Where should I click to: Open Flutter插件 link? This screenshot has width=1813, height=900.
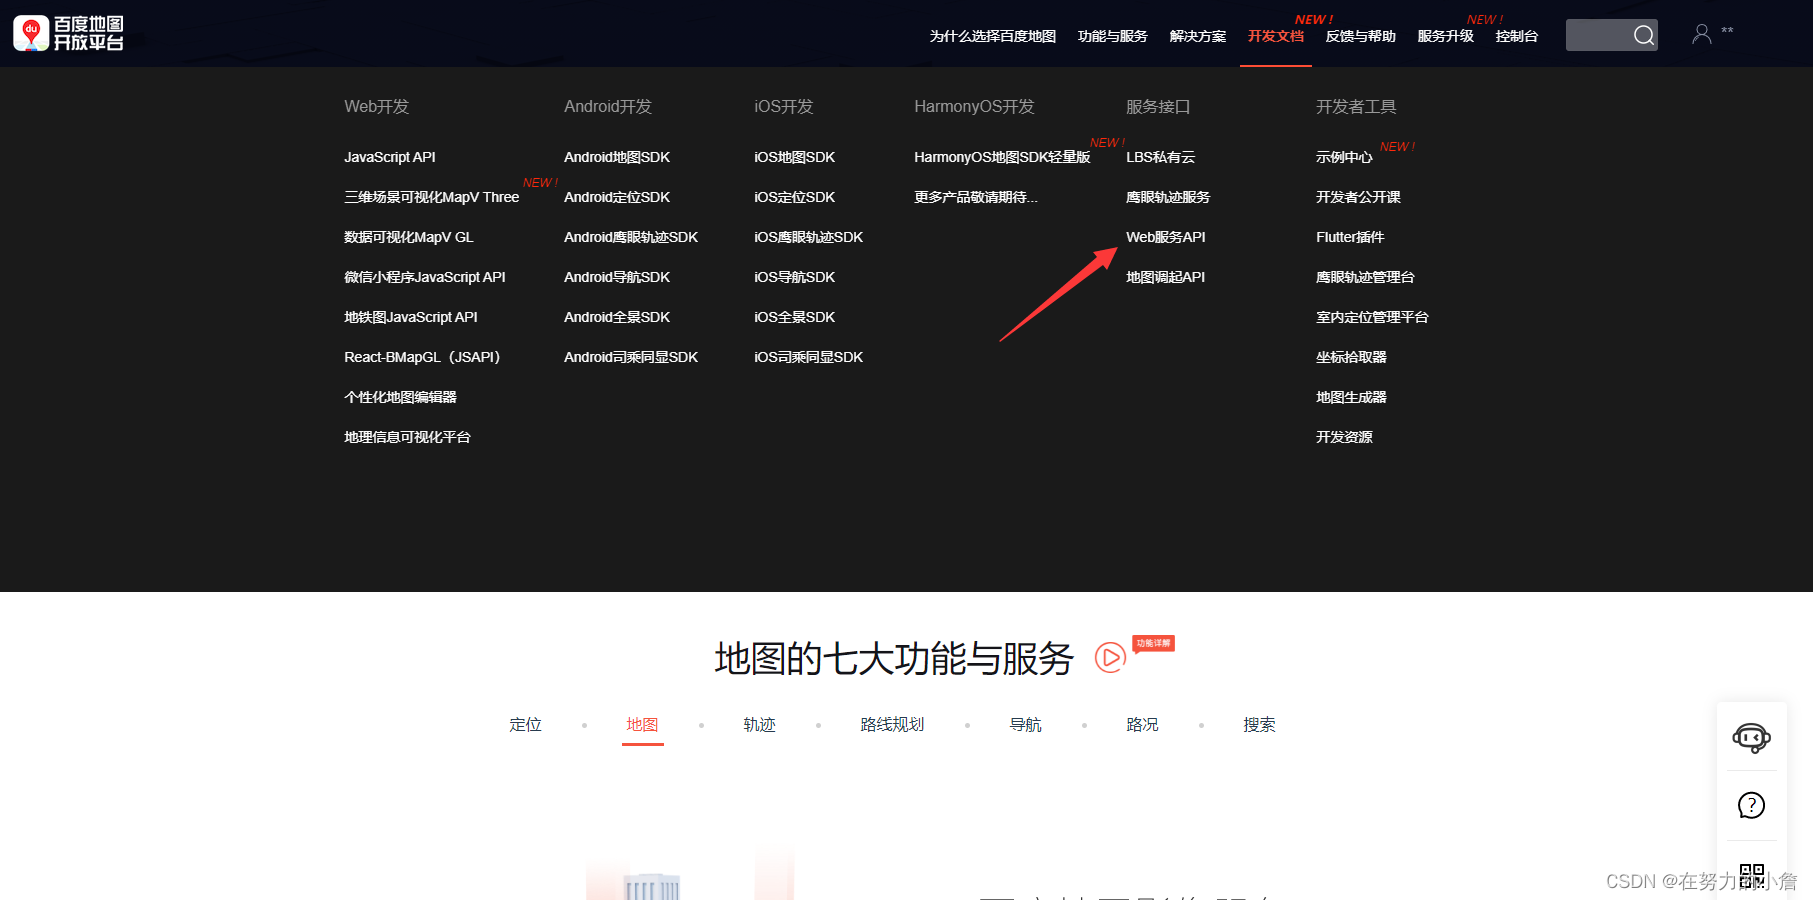pos(1350,237)
